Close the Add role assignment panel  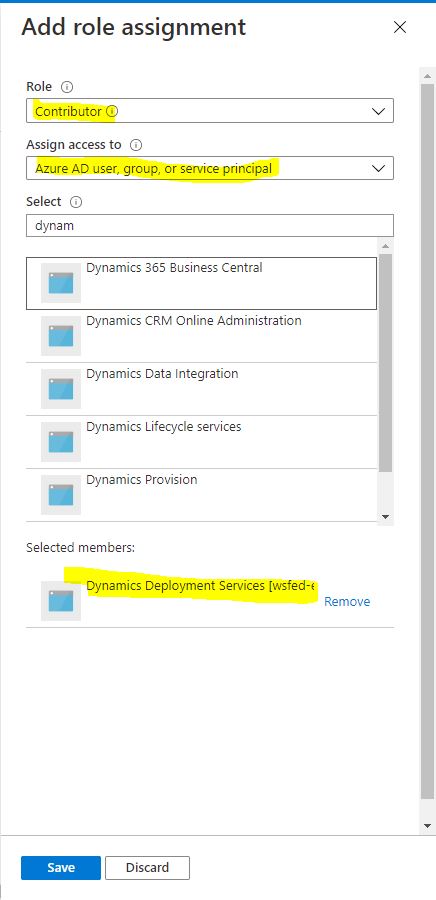click(400, 28)
